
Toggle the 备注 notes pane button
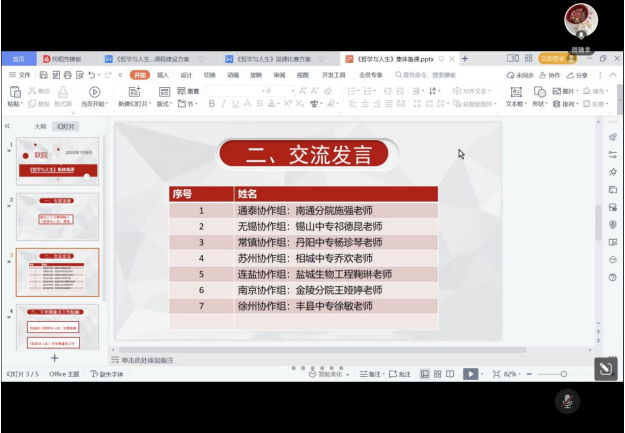[373, 374]
